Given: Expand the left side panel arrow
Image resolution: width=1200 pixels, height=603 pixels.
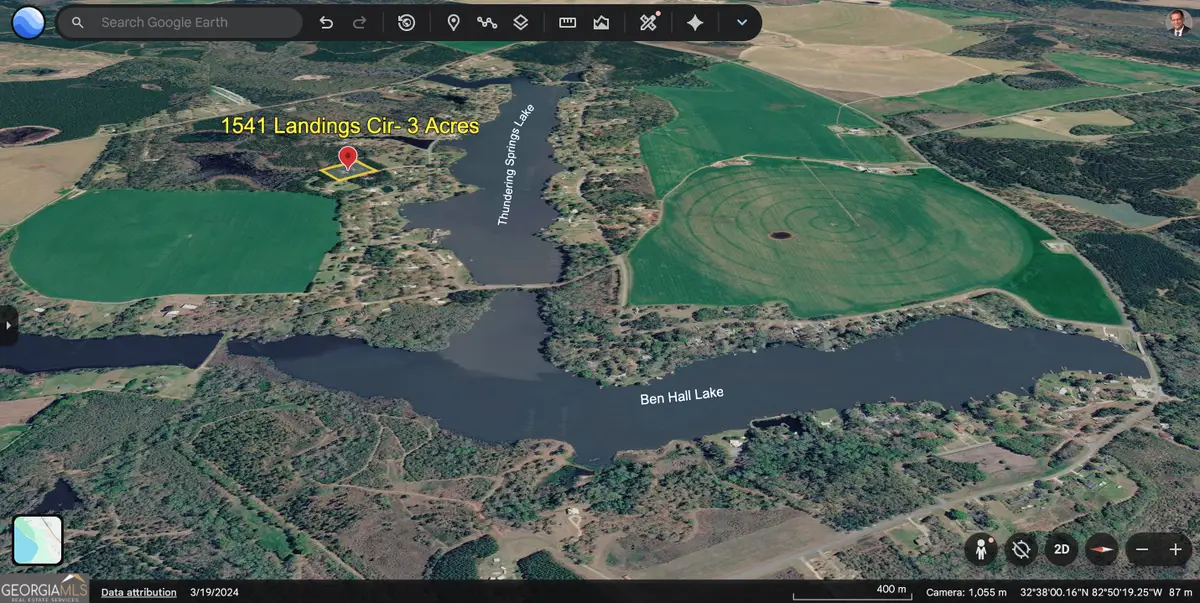Looking at the screenshot, I should click(8, 325).
